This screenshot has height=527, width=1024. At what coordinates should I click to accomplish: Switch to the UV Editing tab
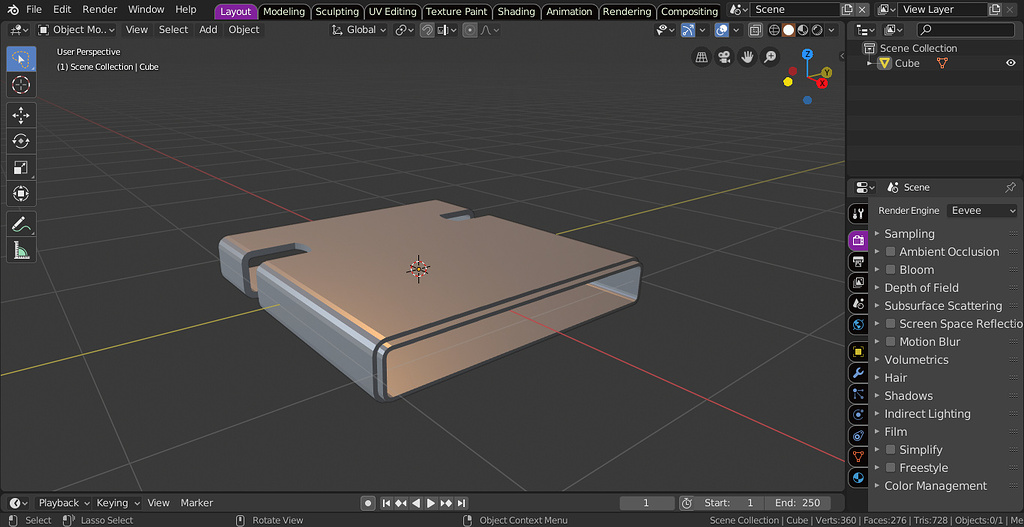click(392, 12)
